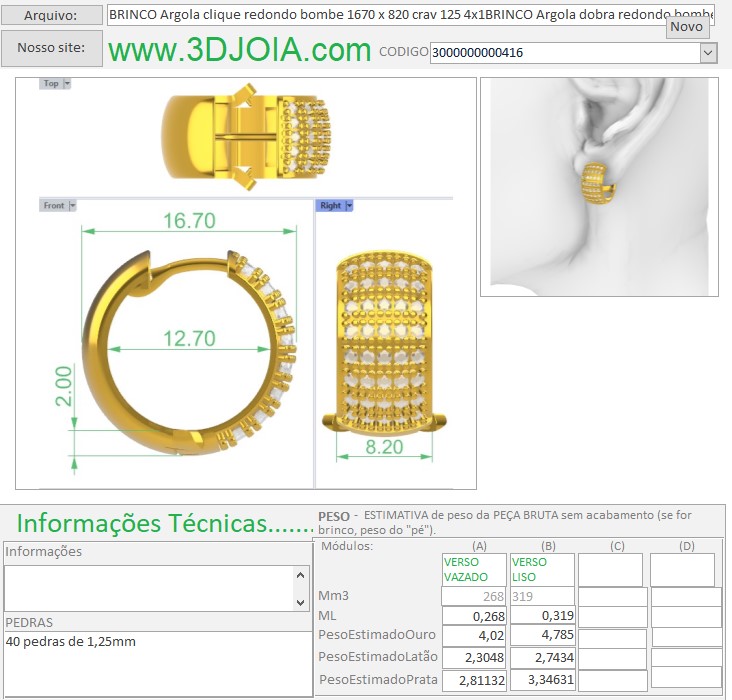
Task: Click inside the Informações text box
Action: click(x=150, y=588)
